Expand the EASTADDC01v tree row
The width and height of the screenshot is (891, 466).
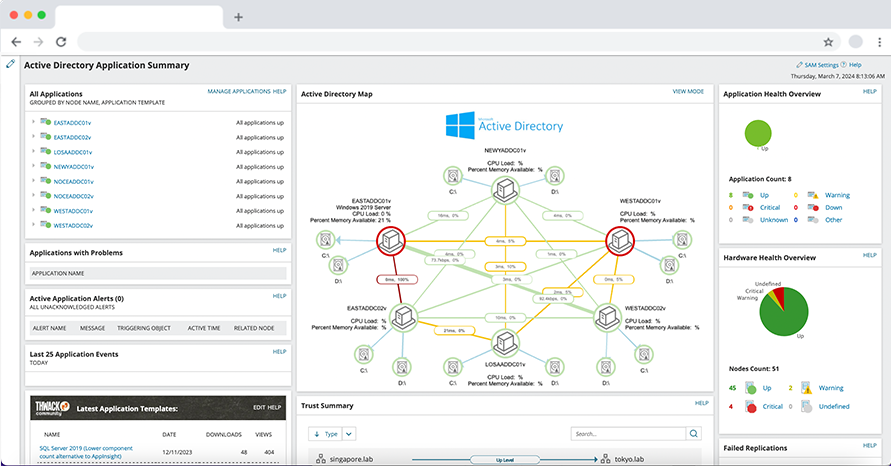point(34,122)
